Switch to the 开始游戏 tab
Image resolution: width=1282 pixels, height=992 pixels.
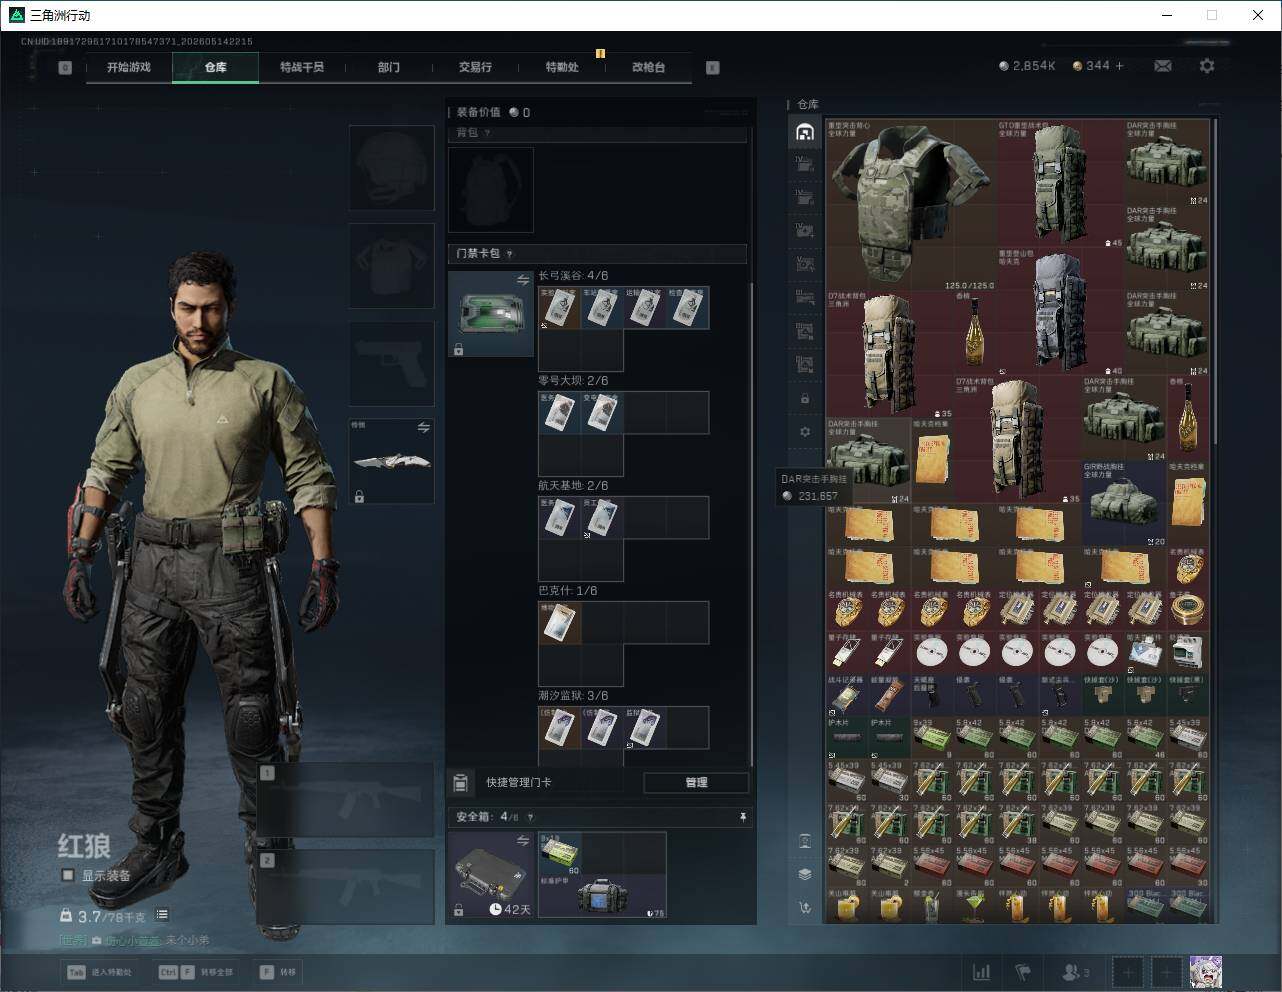[129, 67]
